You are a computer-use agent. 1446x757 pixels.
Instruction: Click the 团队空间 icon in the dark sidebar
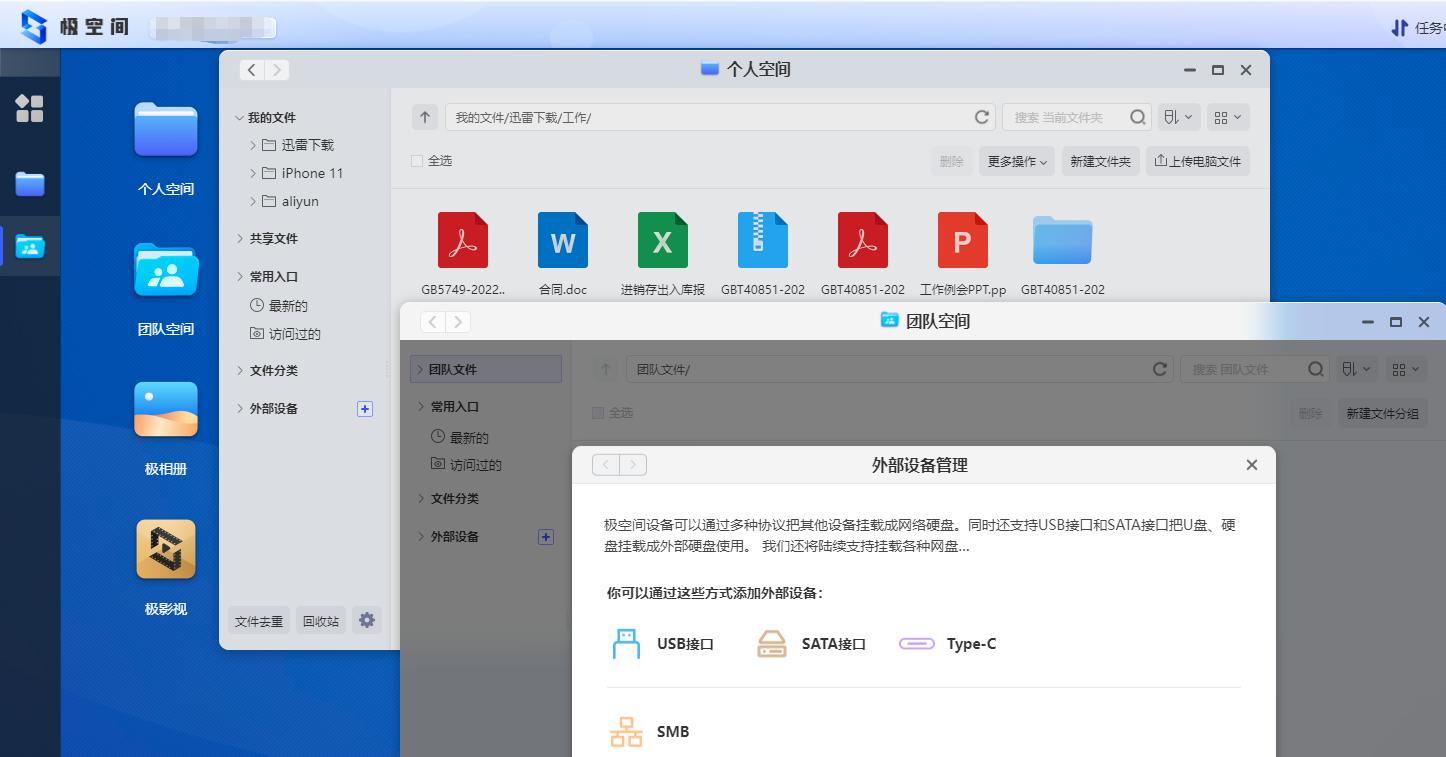30,246
